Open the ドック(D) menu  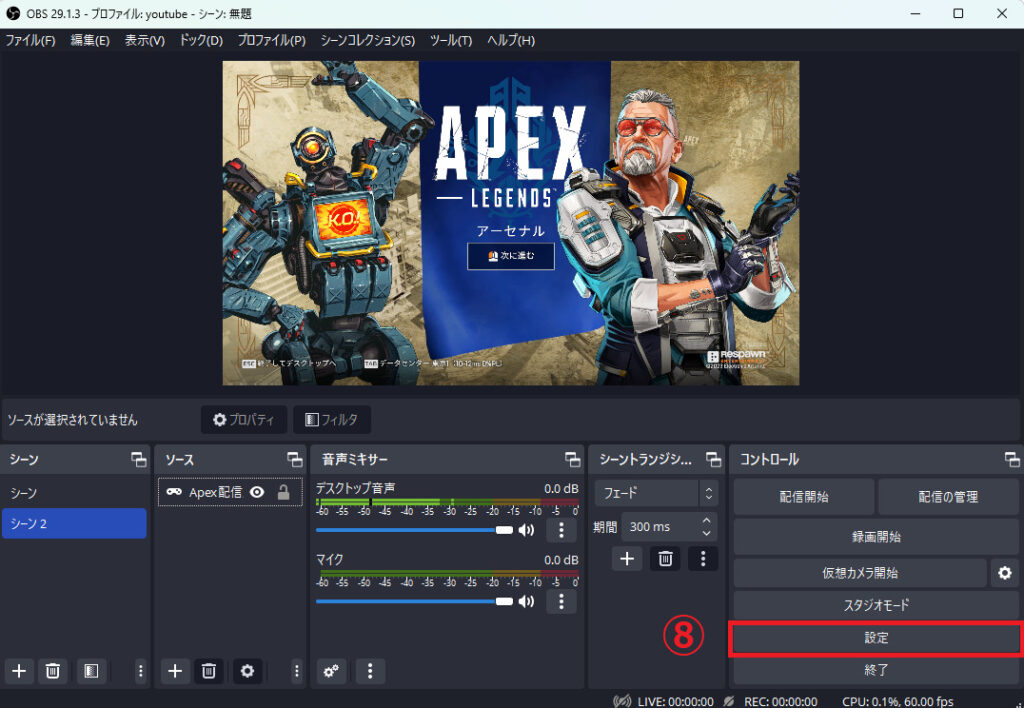[201, 40]
